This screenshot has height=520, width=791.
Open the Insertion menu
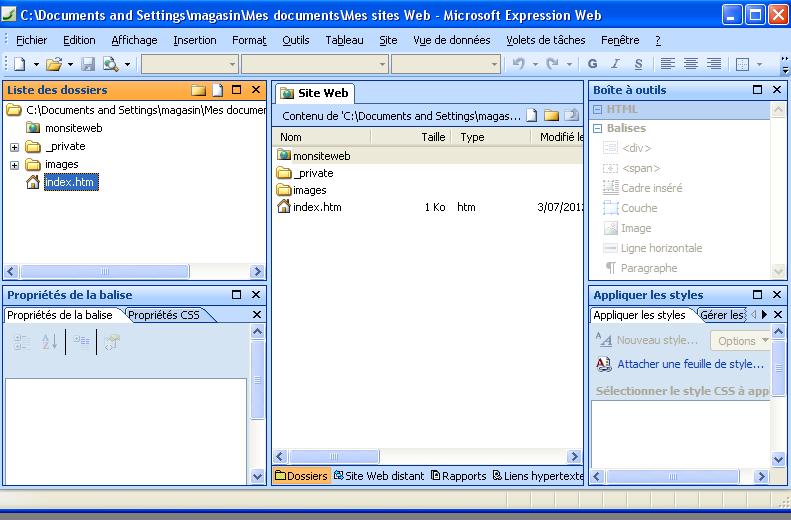[x=195, y=40]
